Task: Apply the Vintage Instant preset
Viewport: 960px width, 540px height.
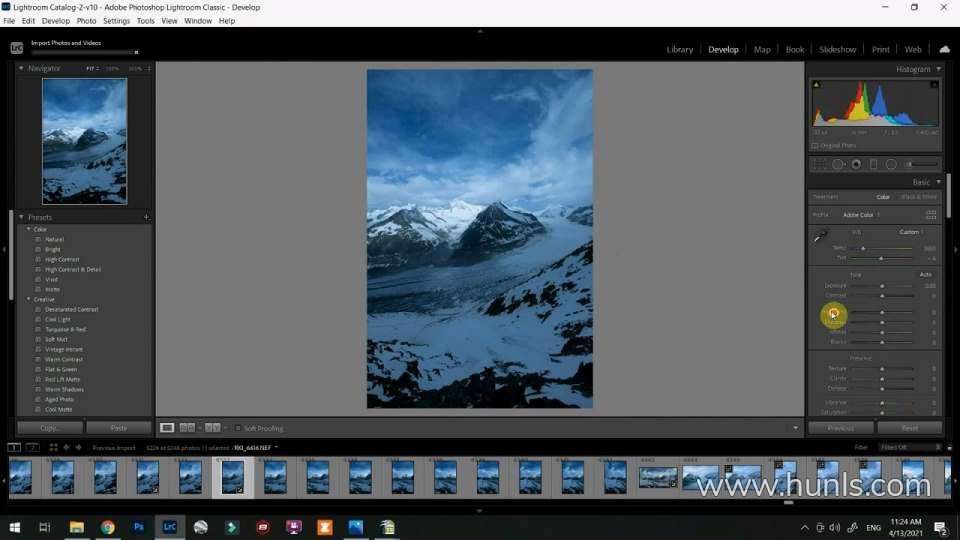Action: point(64,350)
